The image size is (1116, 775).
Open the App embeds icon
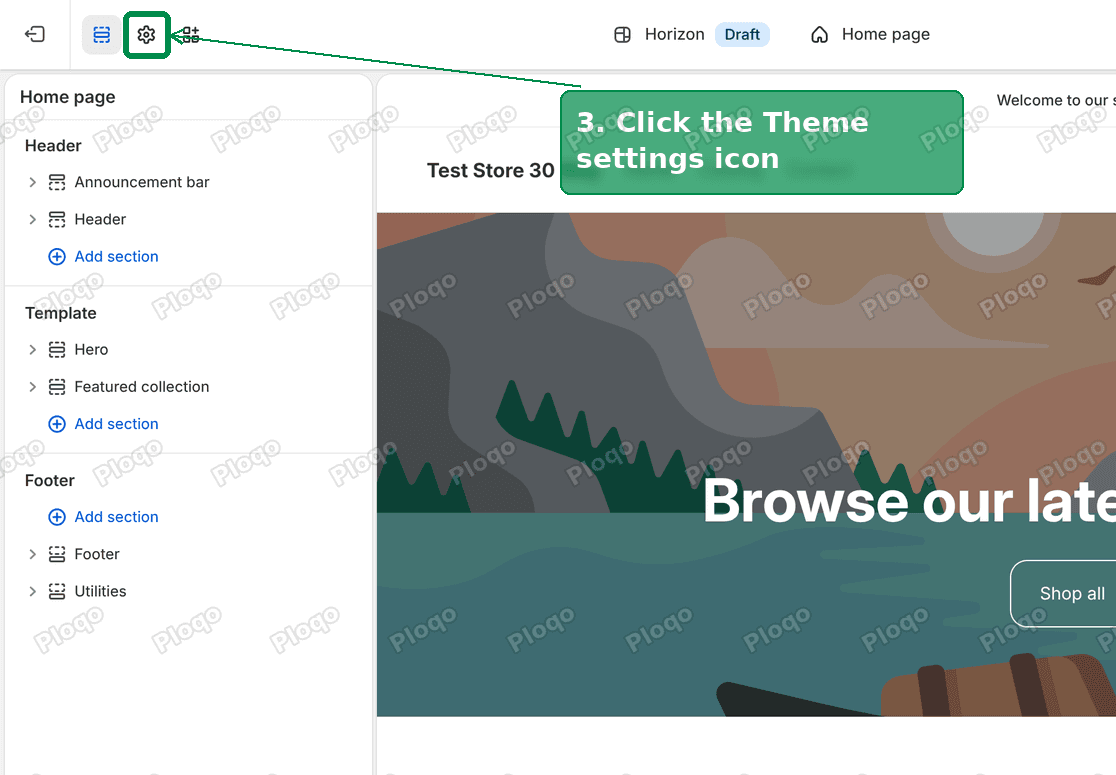(x=191, y=34)
